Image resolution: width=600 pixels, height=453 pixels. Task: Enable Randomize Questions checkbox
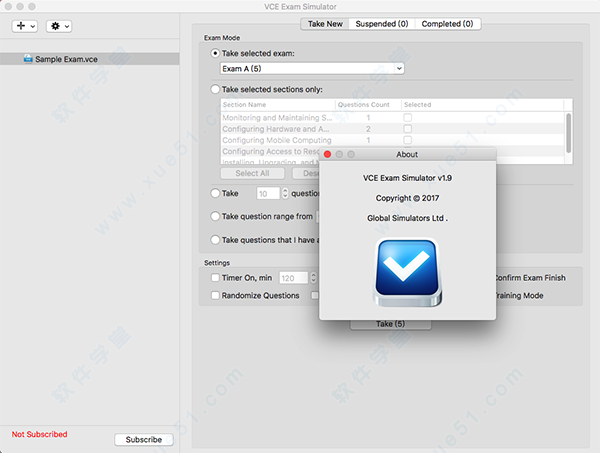215,295
